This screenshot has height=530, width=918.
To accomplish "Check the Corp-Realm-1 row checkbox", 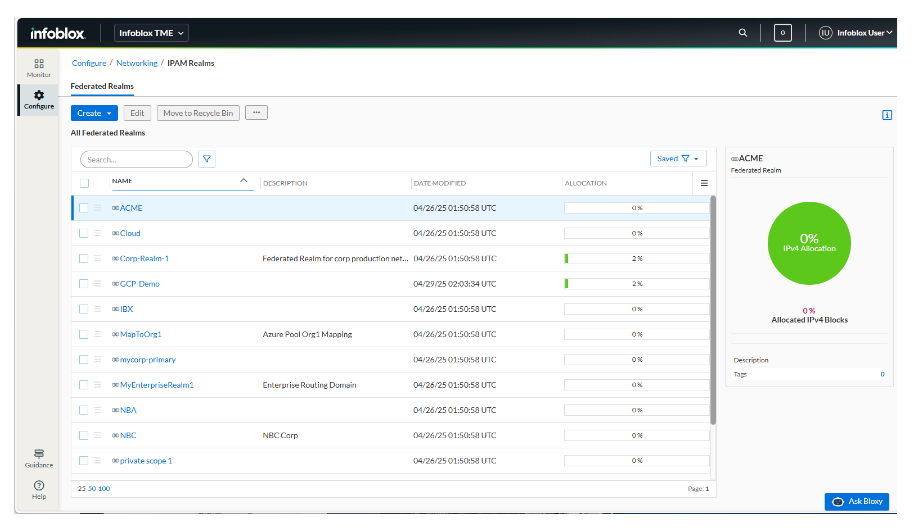I will click(85, 258).
